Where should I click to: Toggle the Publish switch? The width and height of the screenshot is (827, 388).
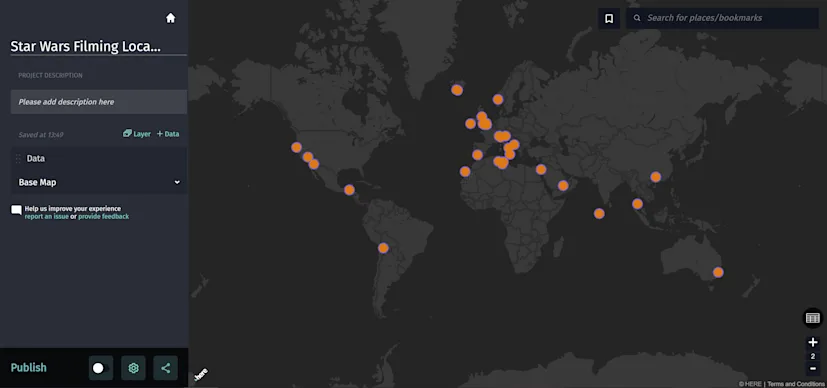point(101,368)
